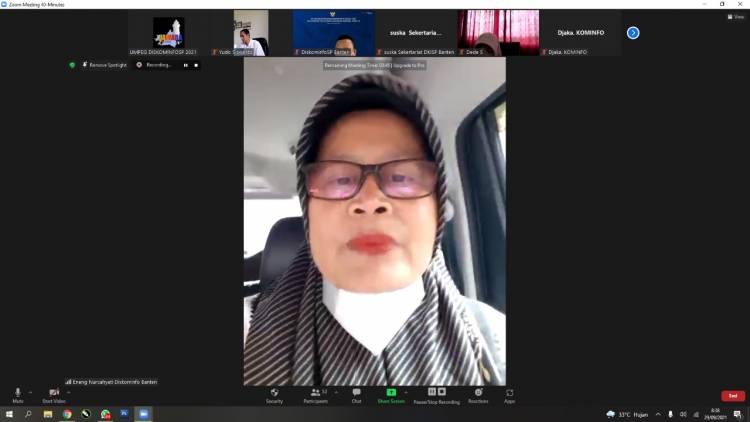
Task: Open the View layout menu
Action: pos(736,17)
